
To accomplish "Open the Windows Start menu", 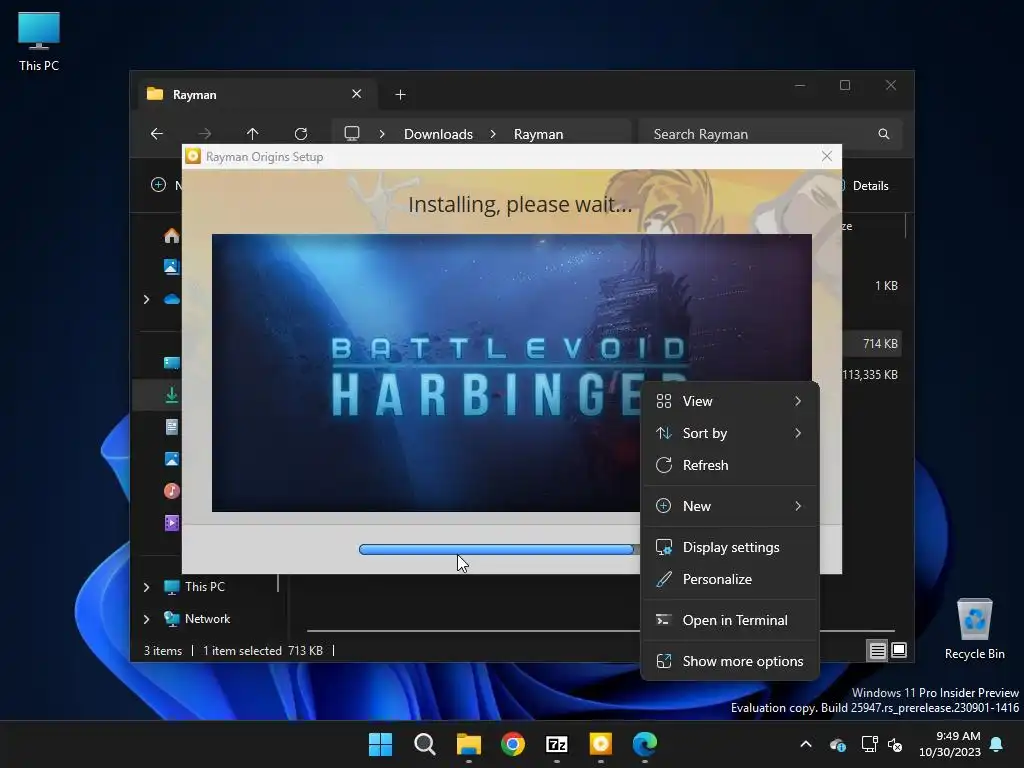I will [x=380, y=744].
